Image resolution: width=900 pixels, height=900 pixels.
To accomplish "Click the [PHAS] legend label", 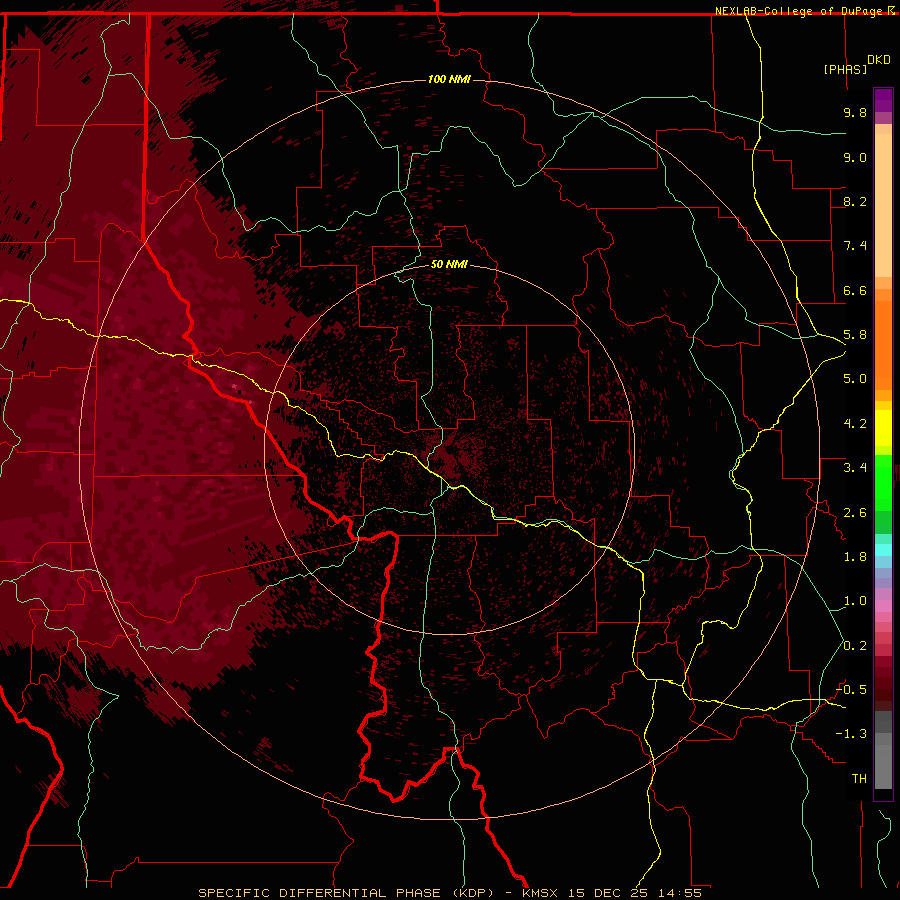I will 845,69.
